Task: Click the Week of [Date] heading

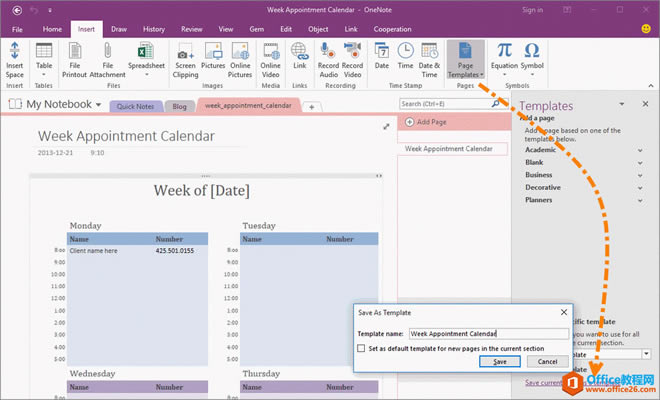Action: [202, 191]
